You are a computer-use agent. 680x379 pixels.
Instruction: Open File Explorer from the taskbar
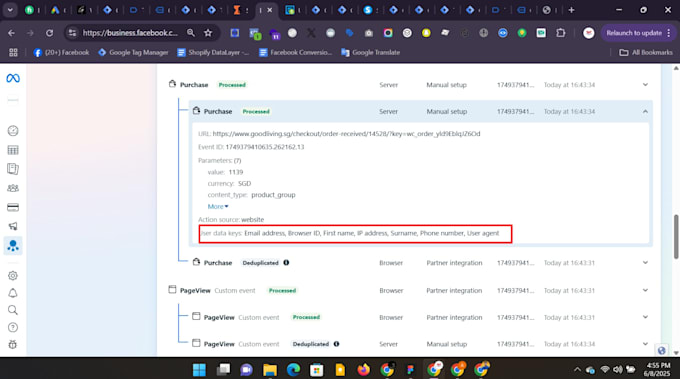(270, 370)
